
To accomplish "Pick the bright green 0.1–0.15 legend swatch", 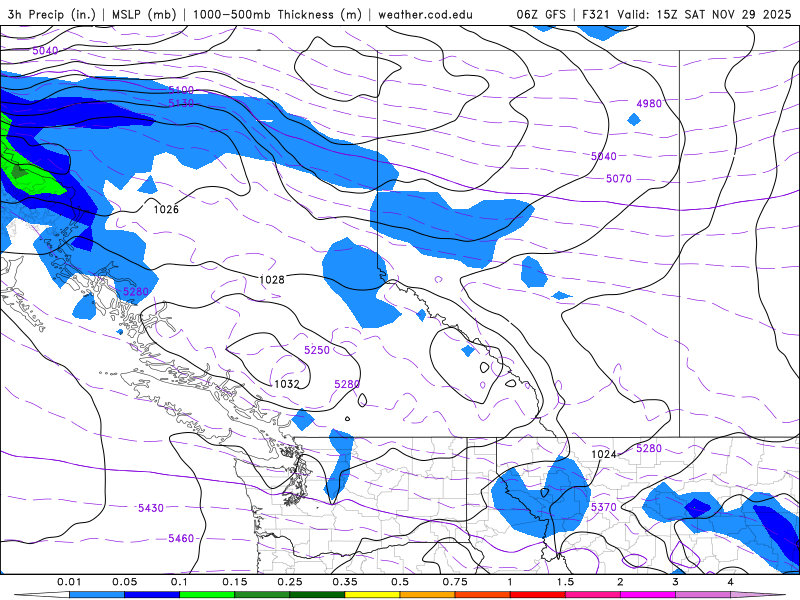I will coord(207,595).
